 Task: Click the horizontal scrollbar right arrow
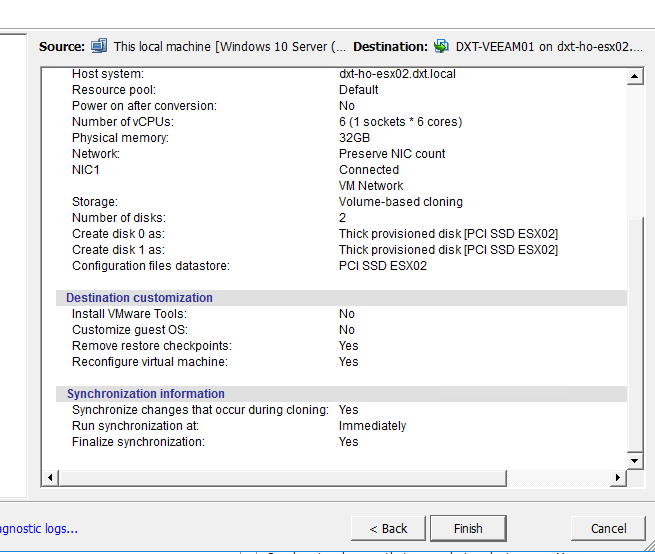[618, 477]
